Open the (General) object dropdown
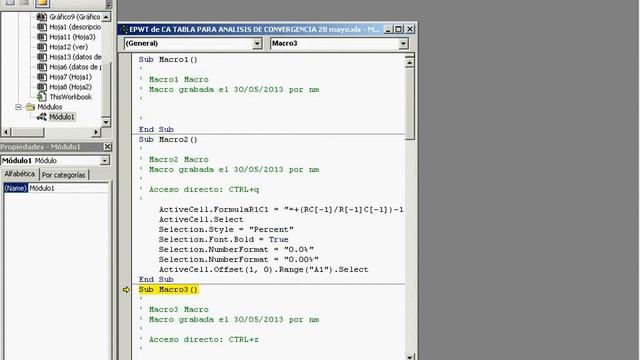Viewport: 640px width, 360px height. [x=257, y=43]
